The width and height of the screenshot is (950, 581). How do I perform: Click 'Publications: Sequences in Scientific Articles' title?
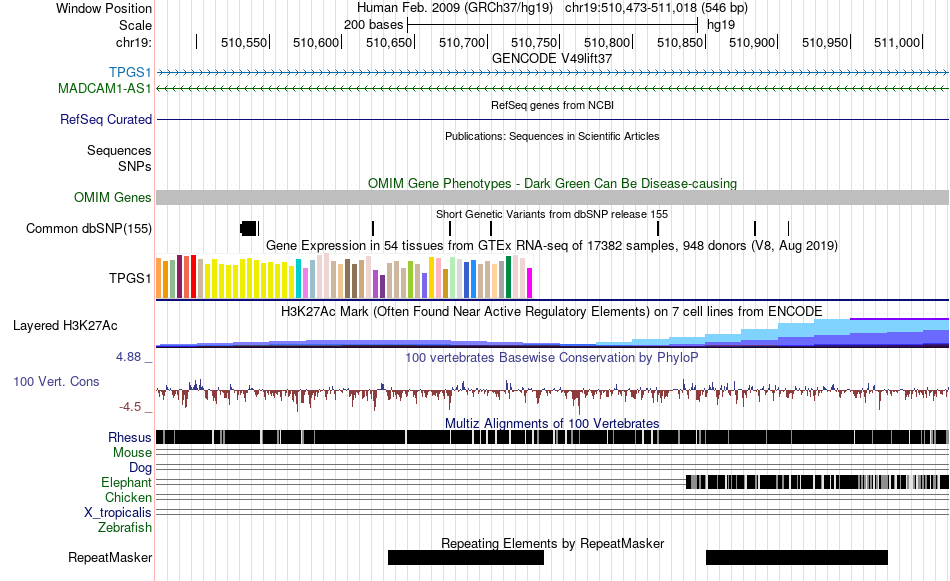(x=552, y=136)
